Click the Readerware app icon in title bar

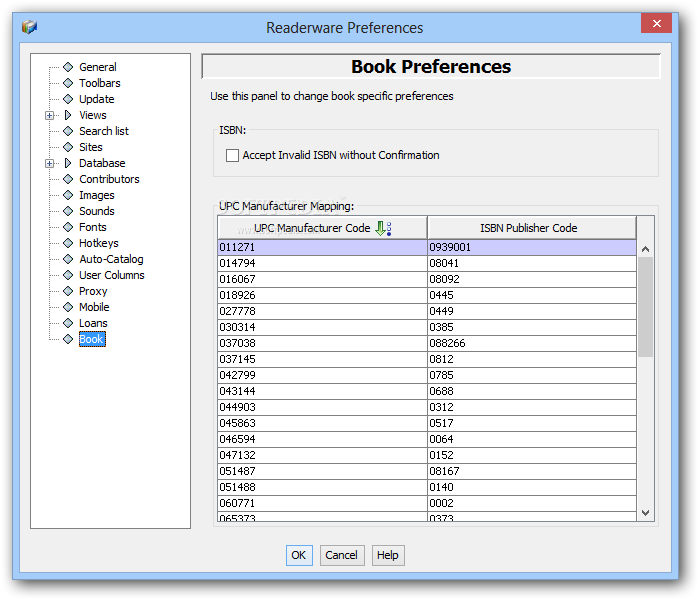tap(29, 27)
